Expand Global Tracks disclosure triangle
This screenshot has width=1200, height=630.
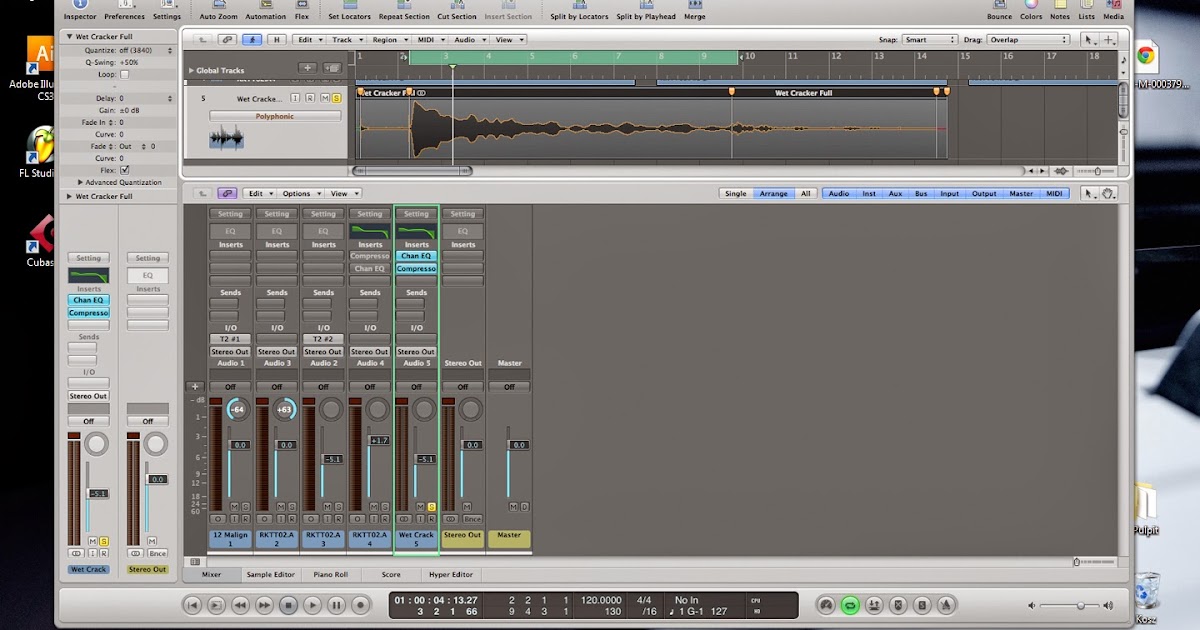coord(191,71)
